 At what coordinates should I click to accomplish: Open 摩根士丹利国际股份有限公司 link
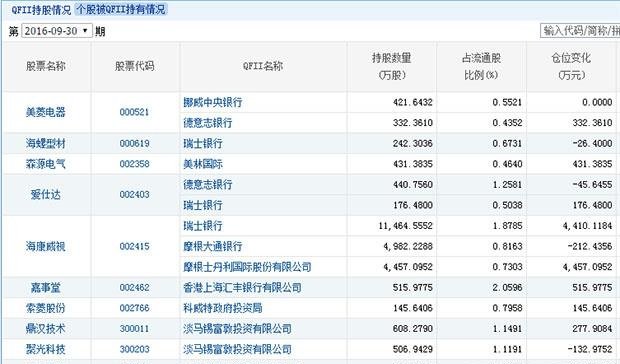point(247,267)
